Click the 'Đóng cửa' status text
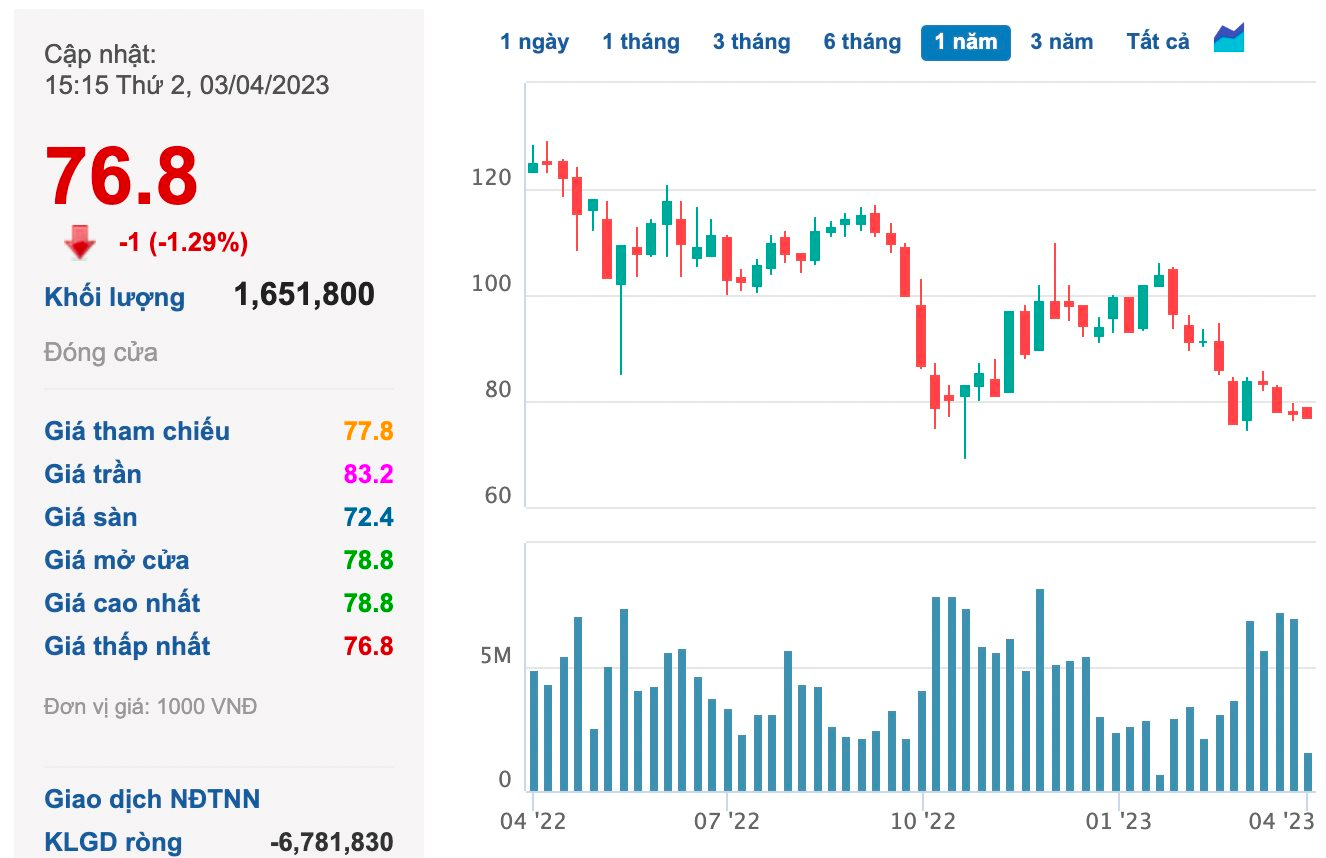Image resolution: width=1326 pixels, height=858 pixels. pos(101,352)
